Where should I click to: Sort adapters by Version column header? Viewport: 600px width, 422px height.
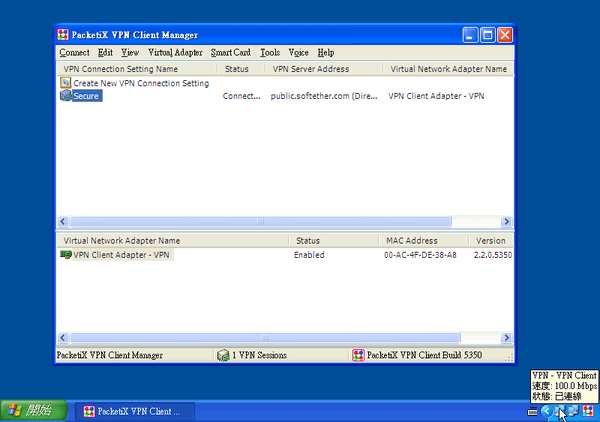(x=491, y=241)
